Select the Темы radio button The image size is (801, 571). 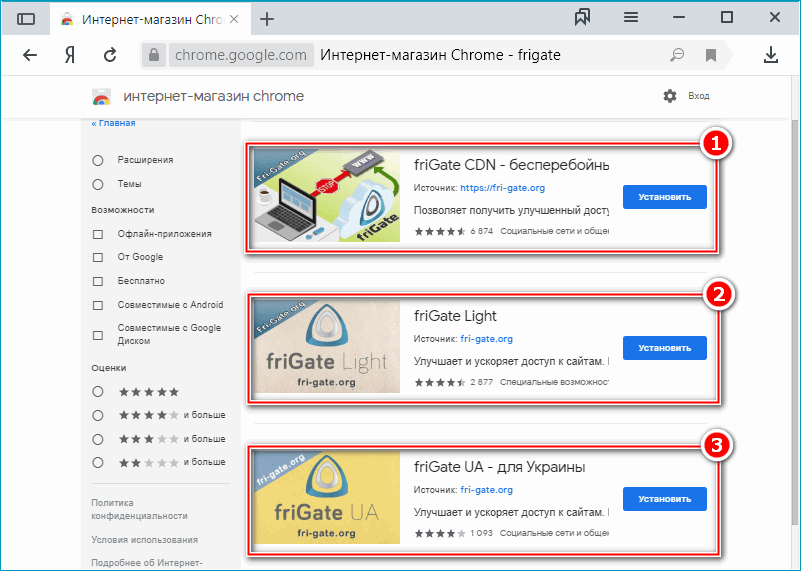[98, 184]
